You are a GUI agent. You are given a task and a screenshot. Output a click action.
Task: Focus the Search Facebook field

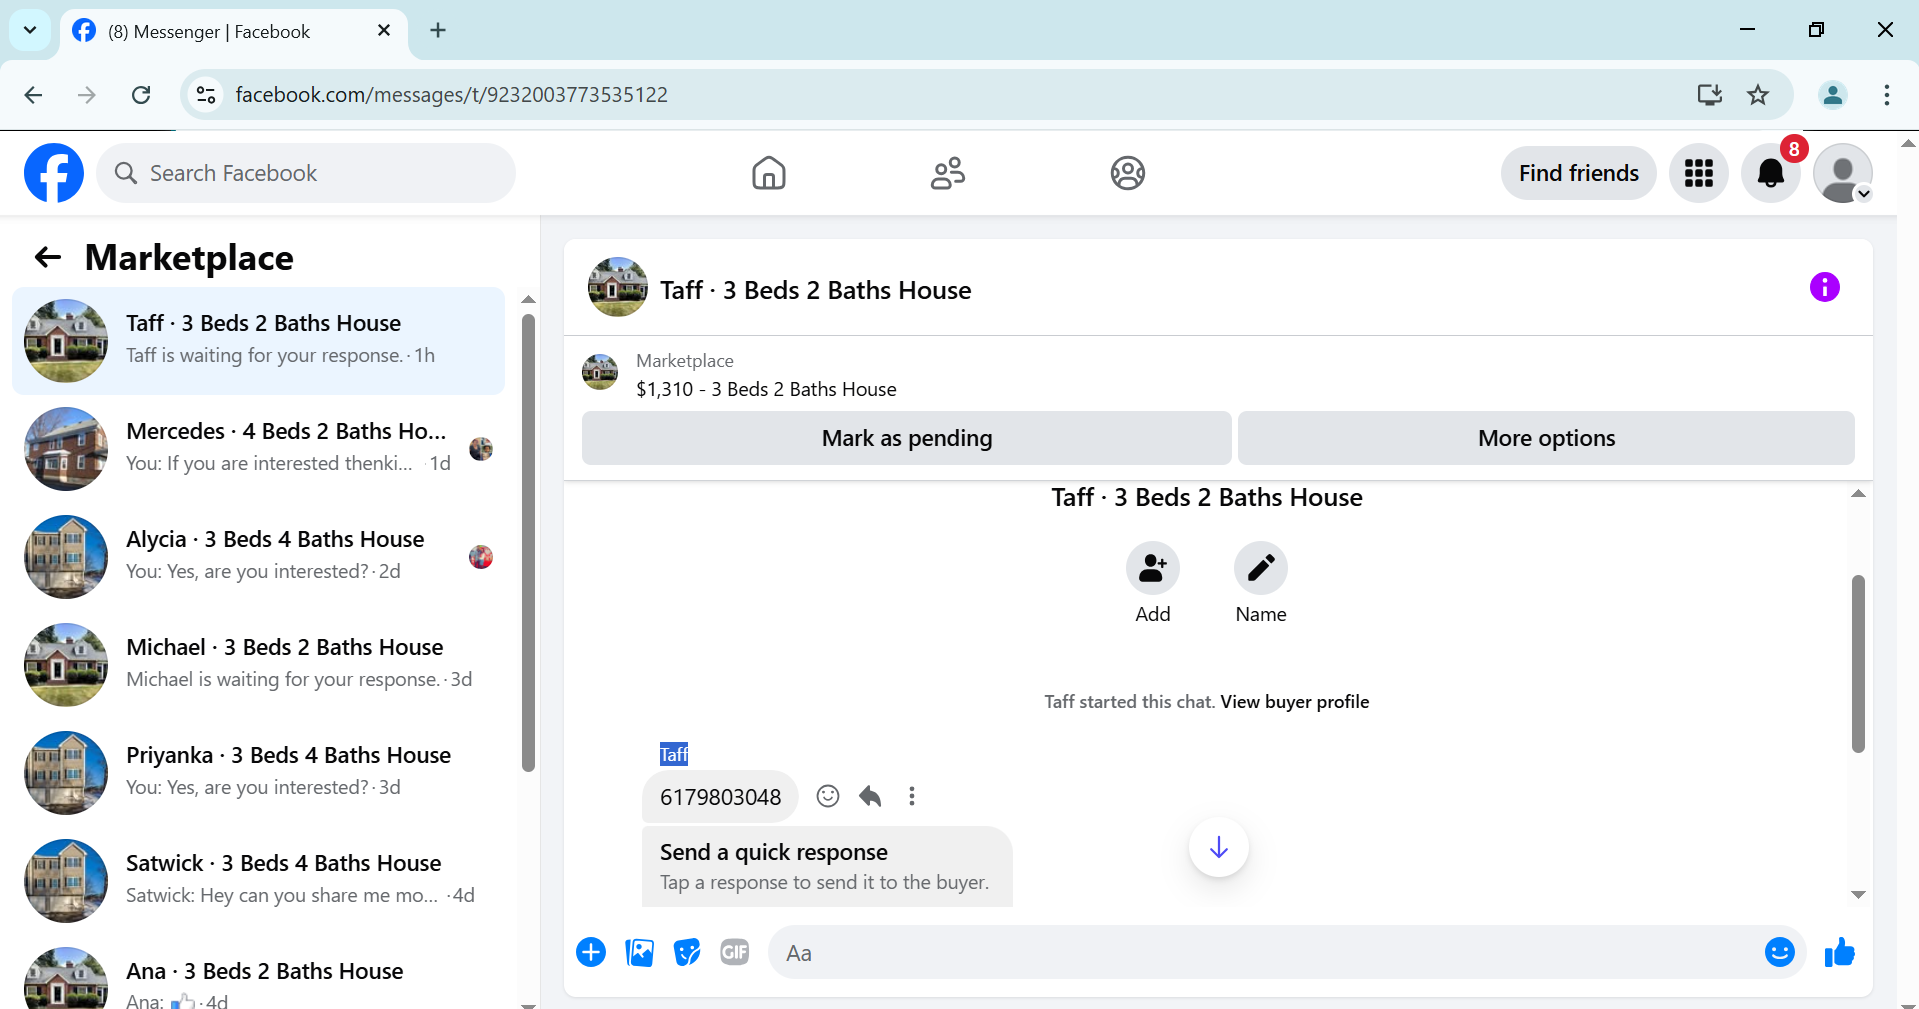point(306,173)
